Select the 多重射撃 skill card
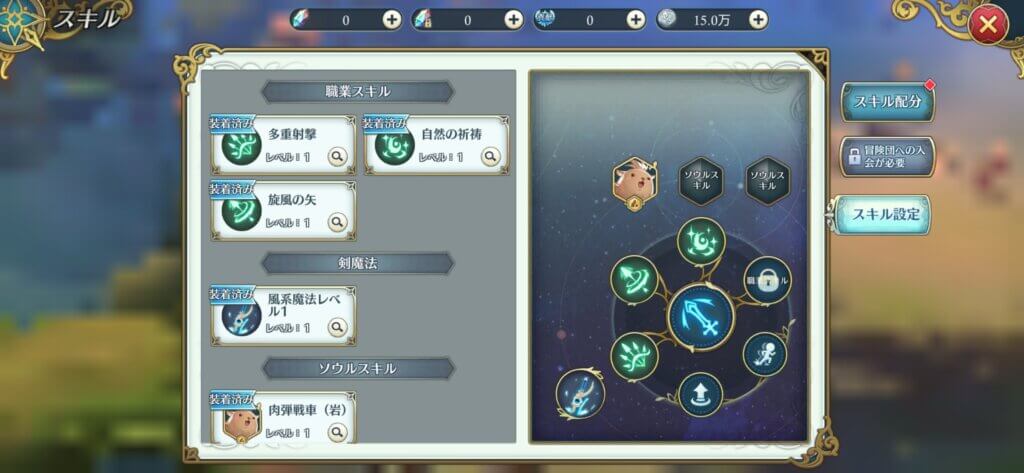 [x=283, y=144]
